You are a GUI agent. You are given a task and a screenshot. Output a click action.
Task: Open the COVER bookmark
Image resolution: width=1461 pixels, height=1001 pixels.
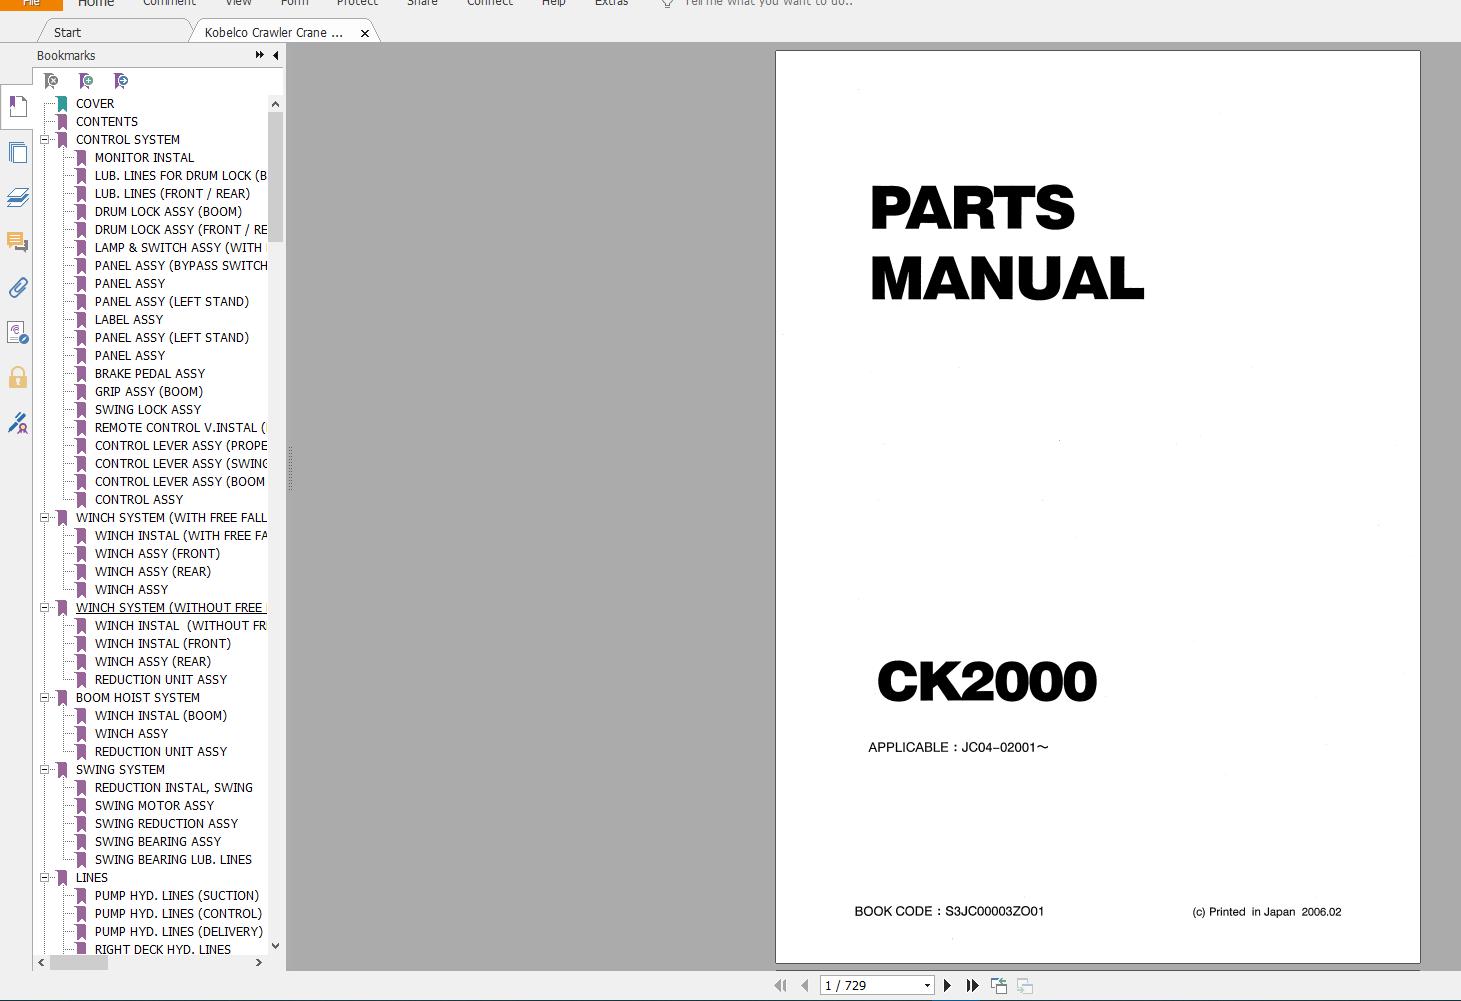pyautogui.click(x=95, y=104)
